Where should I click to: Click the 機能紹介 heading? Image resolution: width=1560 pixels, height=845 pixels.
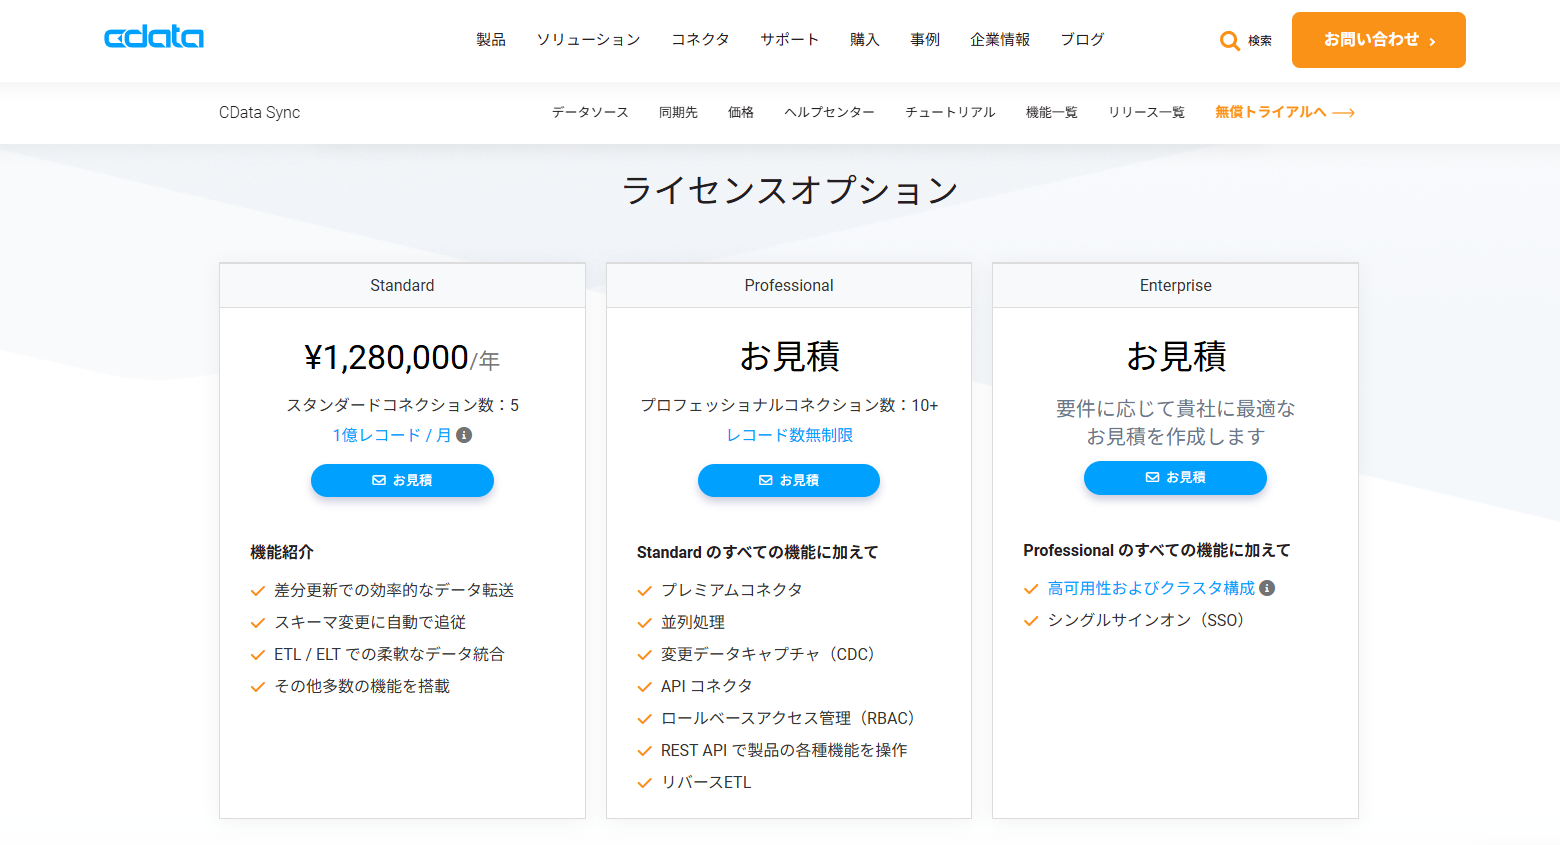coord(282,552)
